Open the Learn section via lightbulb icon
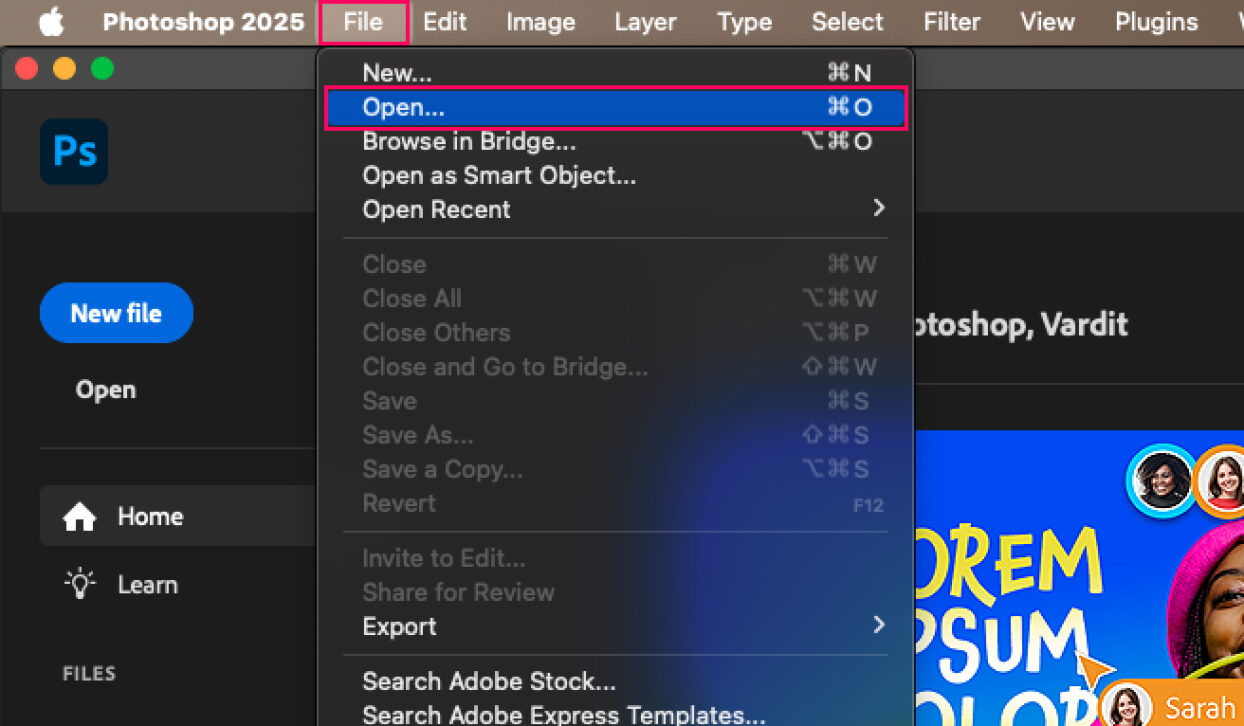The width and height of the screenshot is (1244, 726). click(148, 584)
